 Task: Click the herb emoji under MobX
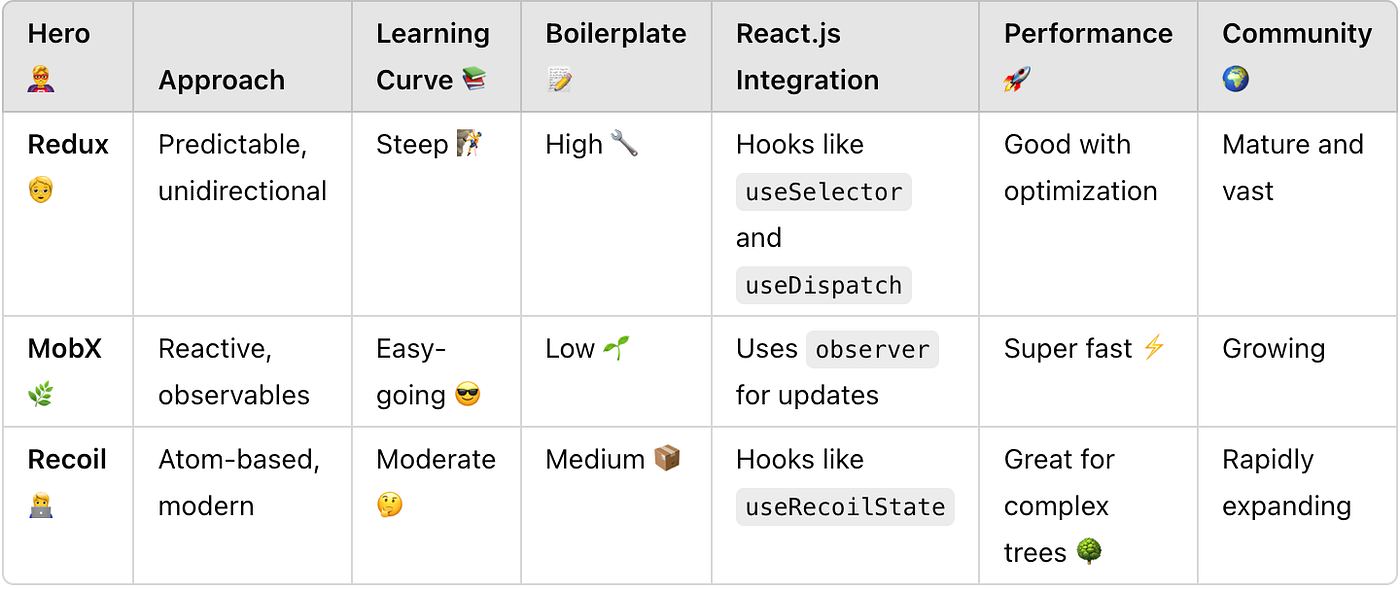click(41, 395)
